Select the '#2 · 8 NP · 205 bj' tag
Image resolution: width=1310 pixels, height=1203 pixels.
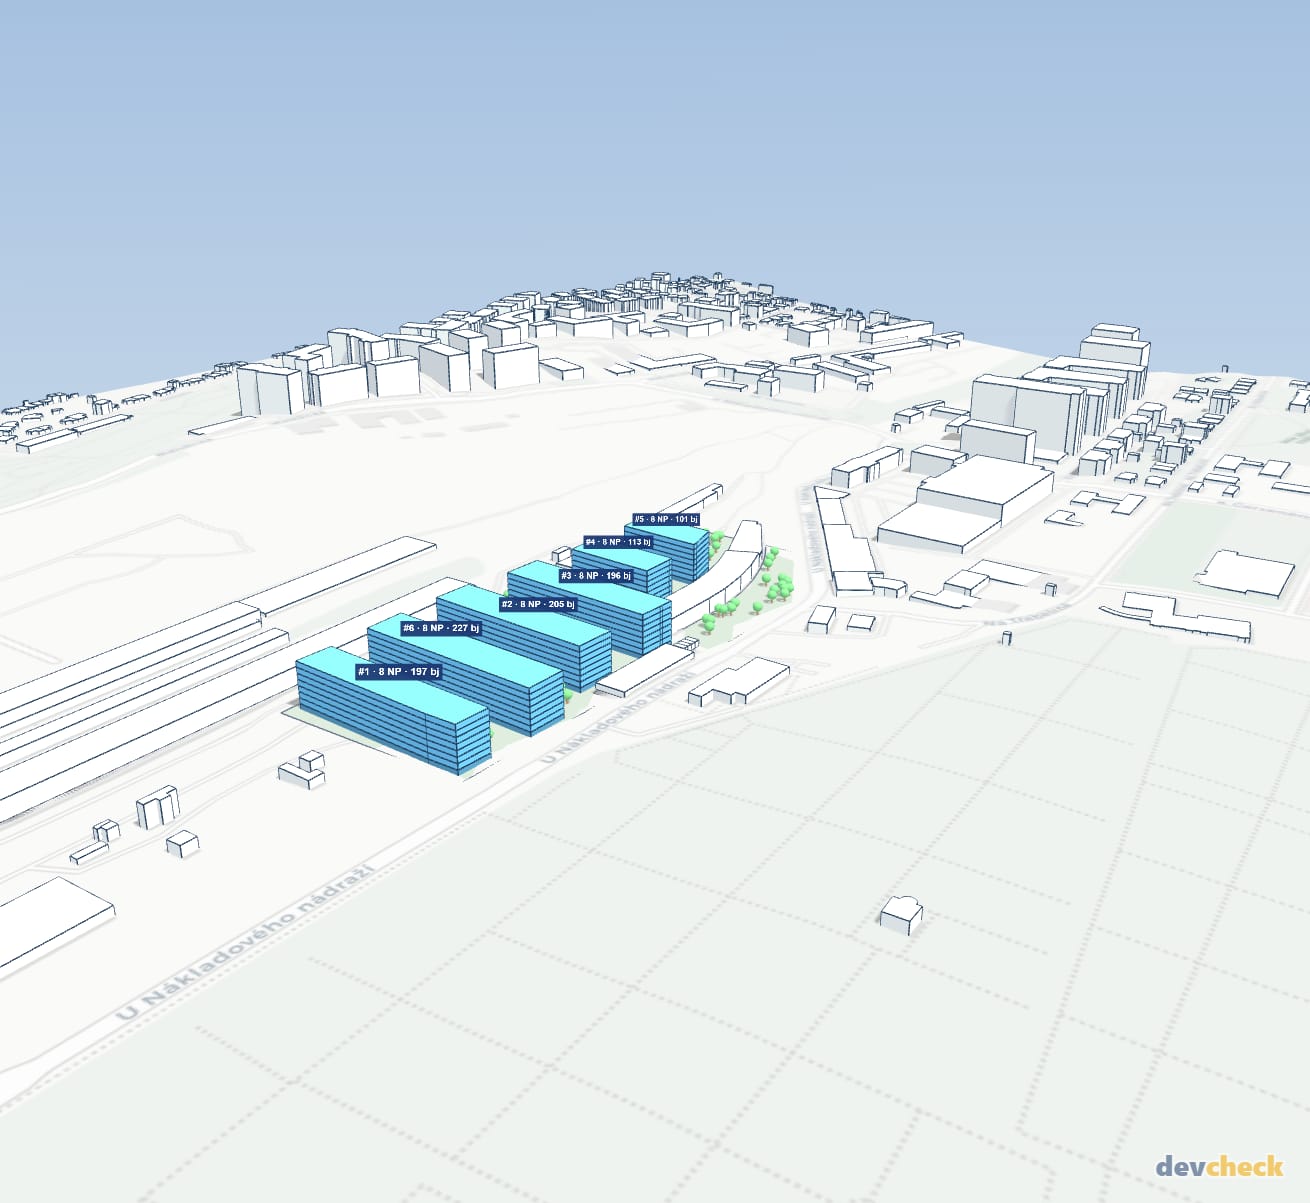538,604
